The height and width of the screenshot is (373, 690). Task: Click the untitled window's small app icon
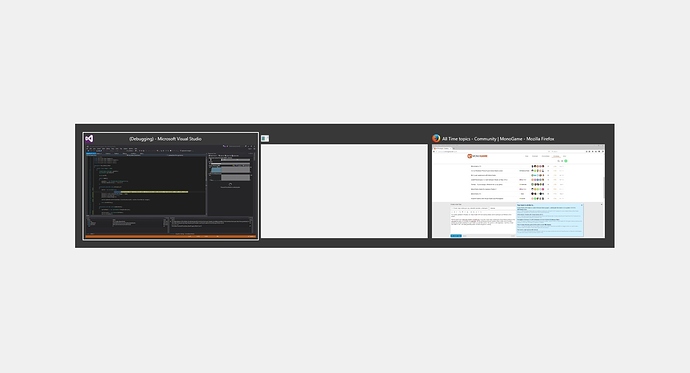pyautogui.click(x=265, y=139)
